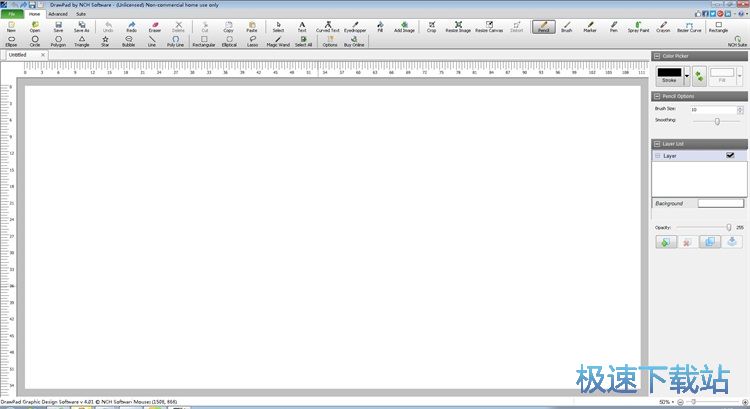750x409 pixels.
Task: Open the Crop tool
Action: click(431, 27)
